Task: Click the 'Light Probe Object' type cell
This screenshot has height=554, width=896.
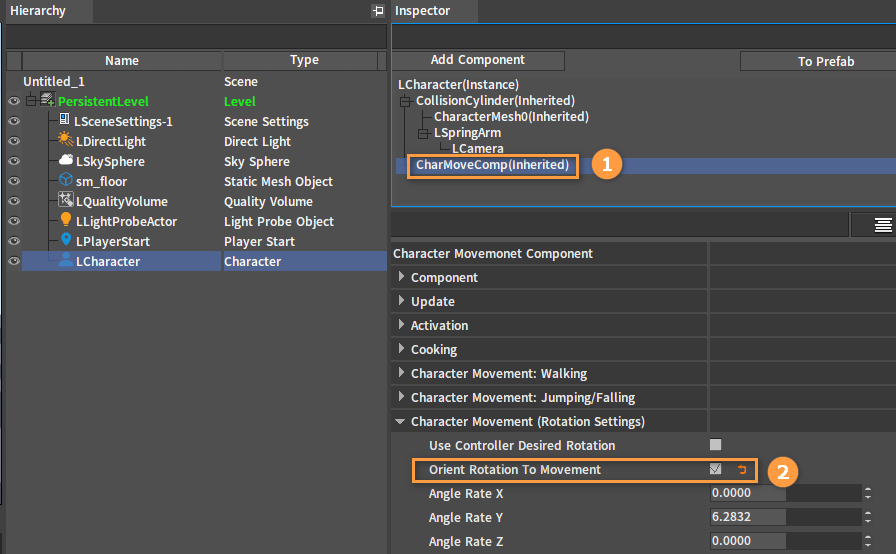Action: (279, 222)
